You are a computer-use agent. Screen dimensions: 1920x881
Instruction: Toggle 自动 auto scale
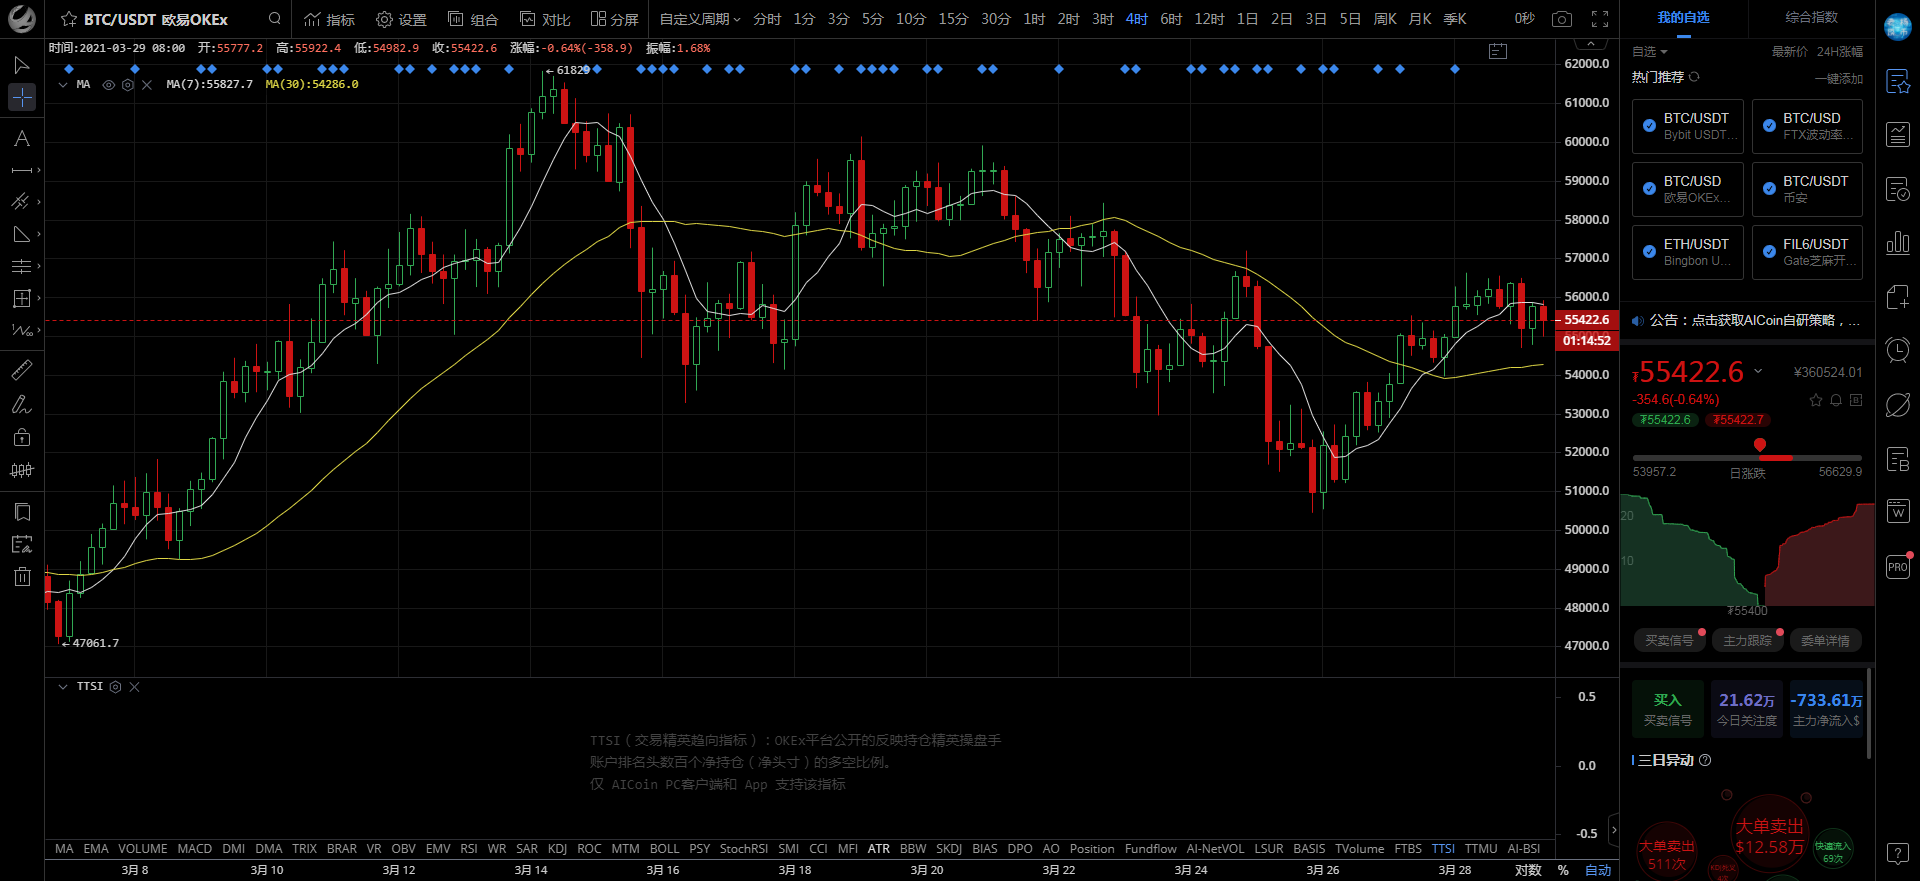(1598, 870)
